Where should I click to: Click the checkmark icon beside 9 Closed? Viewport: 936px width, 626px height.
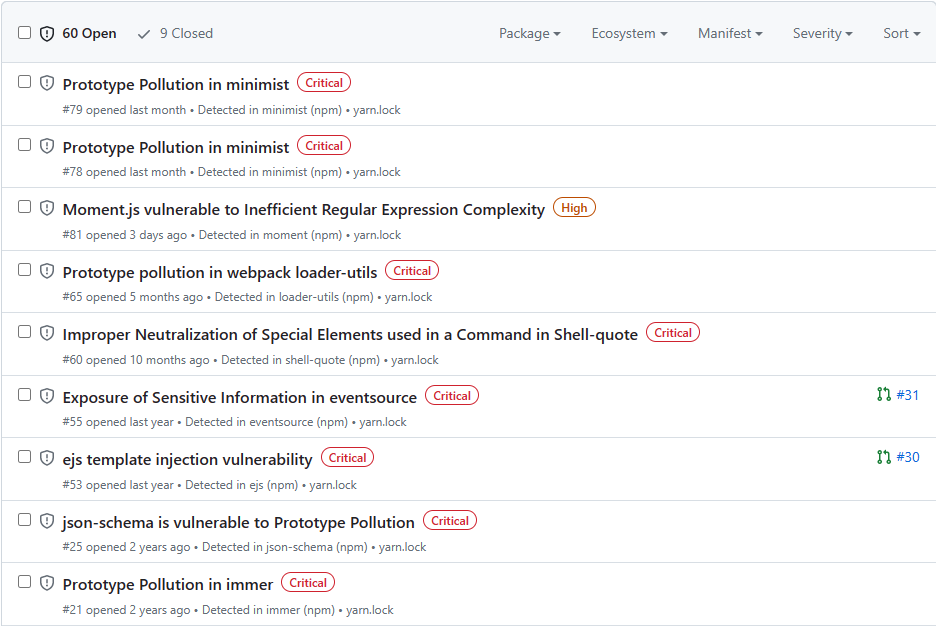(144, 34)
